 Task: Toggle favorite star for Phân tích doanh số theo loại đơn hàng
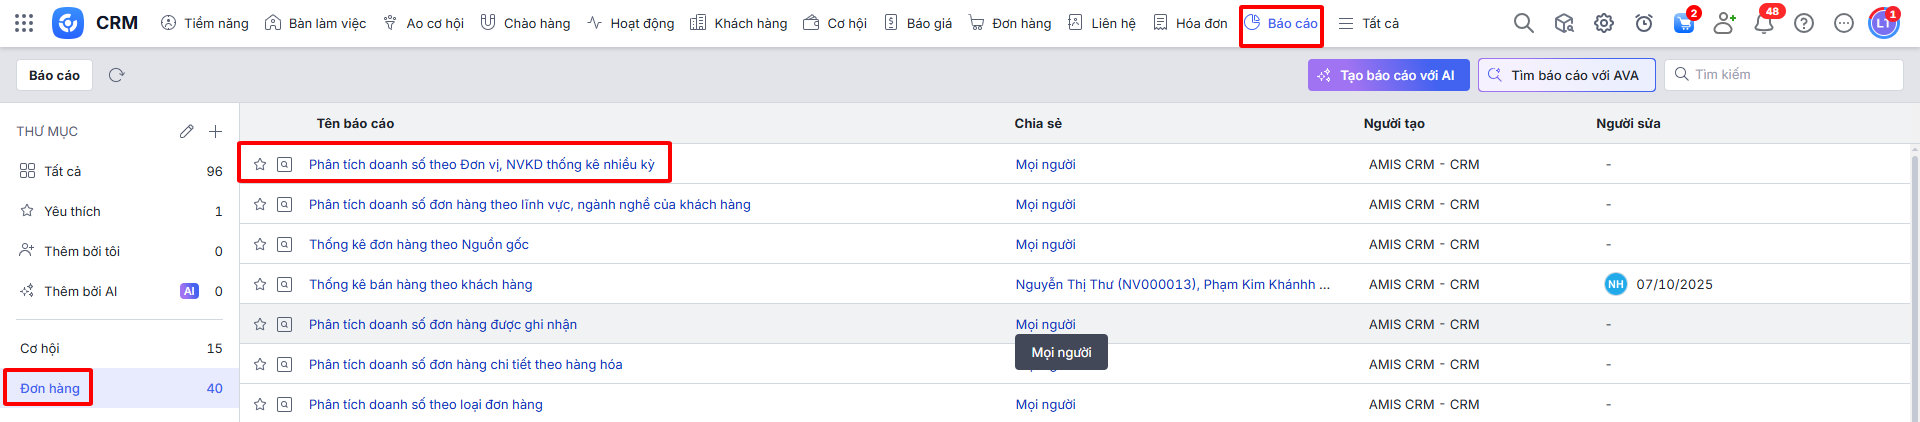tap(260, 404)
